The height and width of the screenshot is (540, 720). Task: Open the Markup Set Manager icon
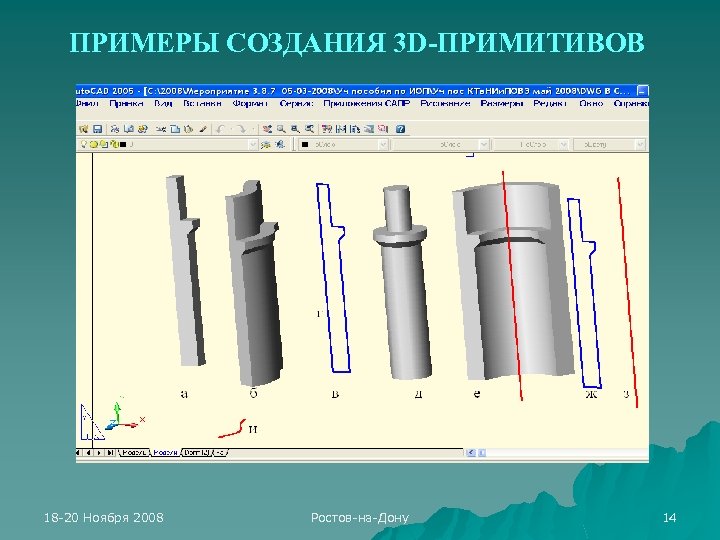(x=383, y=129)
